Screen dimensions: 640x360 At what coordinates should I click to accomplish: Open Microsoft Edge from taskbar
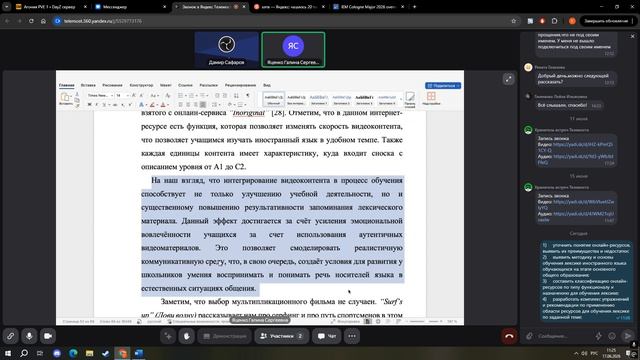click(x=73, y=353)
